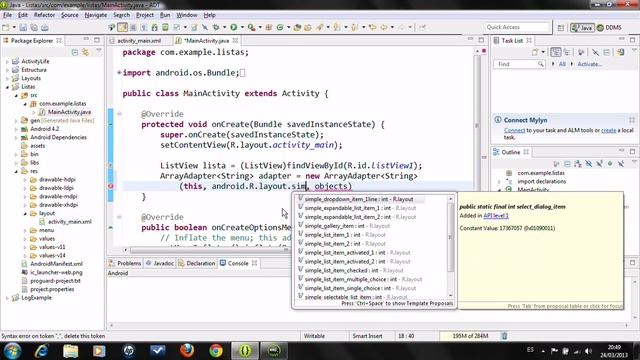
Task: Click the Run External Tools icon
Action: point(251,27)
